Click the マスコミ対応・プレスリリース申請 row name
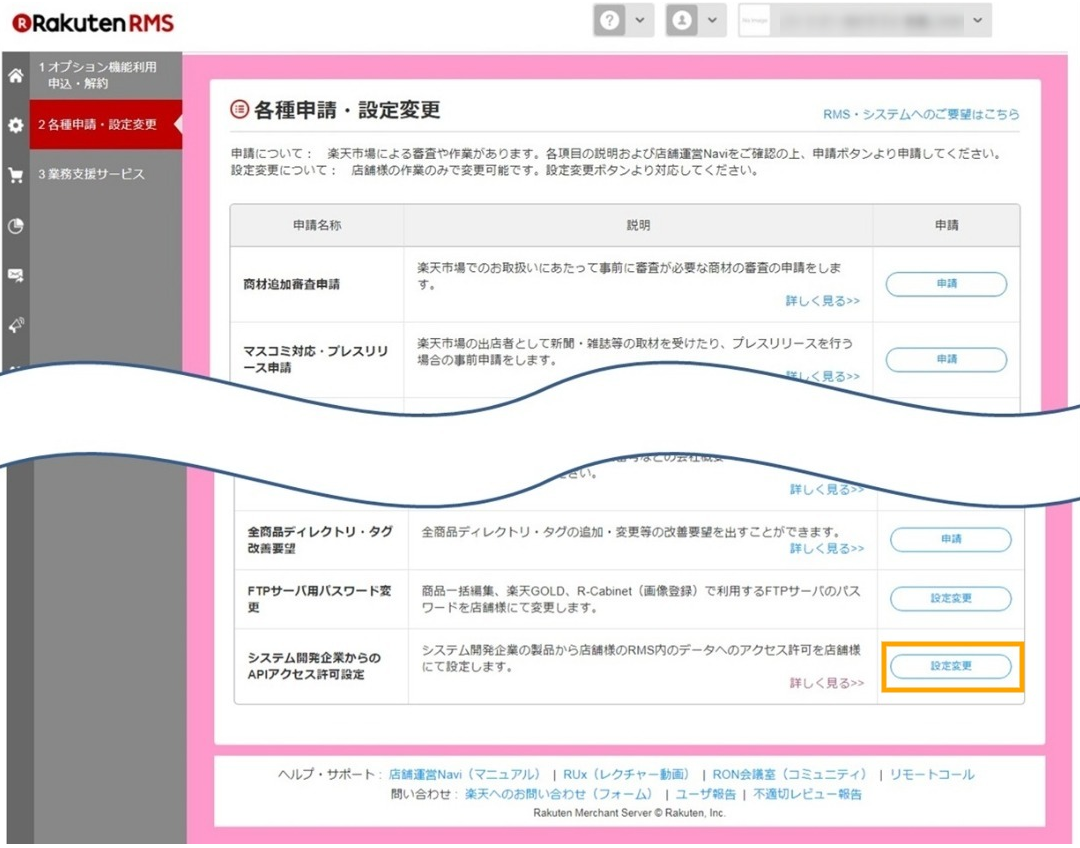1080x848 pixels. point(315,360)
